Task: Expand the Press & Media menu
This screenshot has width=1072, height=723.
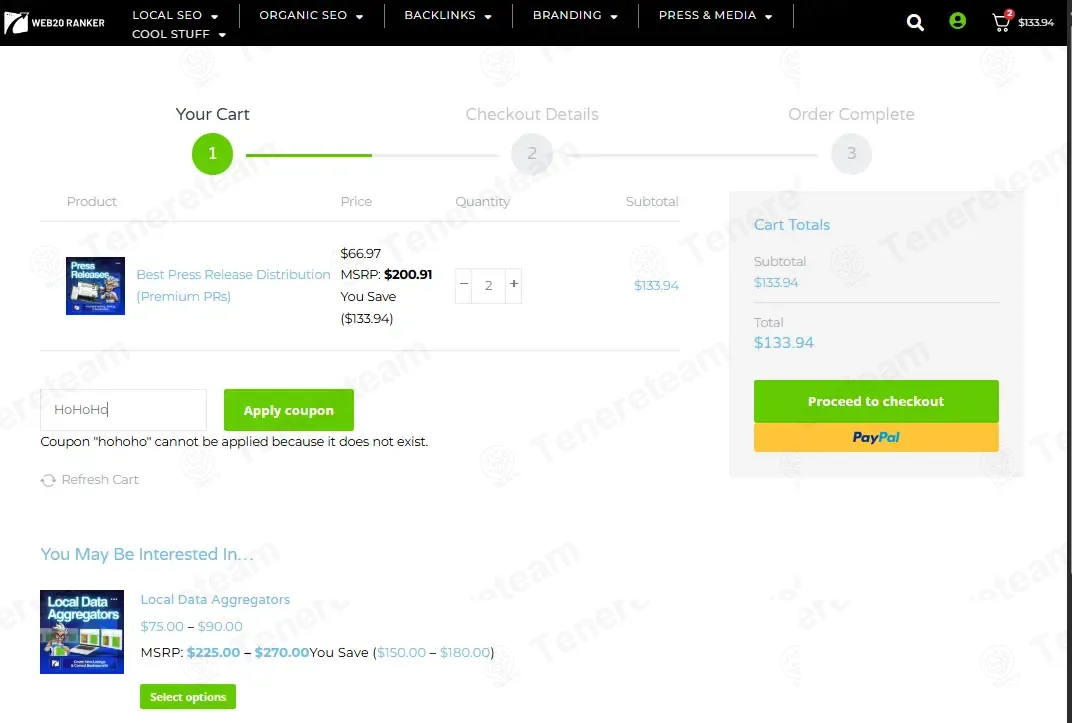Action: (x=715, y=15)
